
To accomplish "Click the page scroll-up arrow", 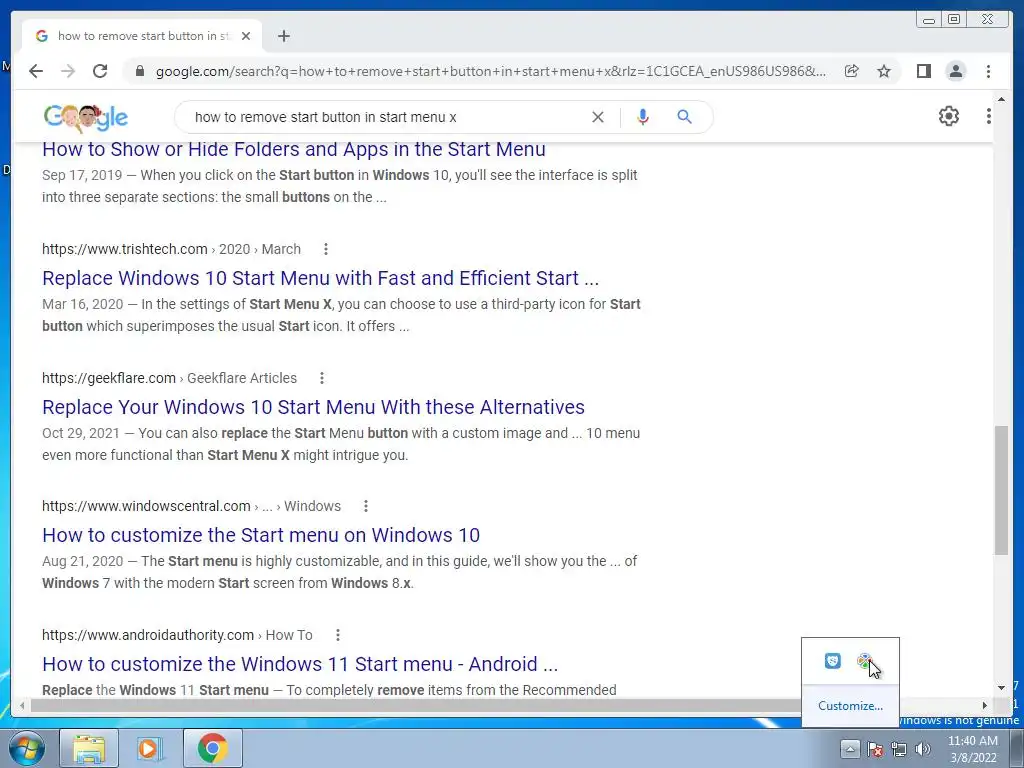I will click(1001, 99).
